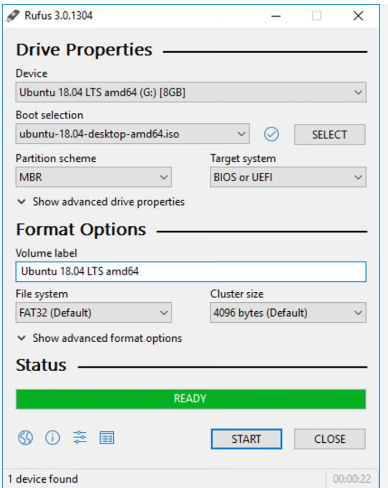
Task: Click the ISO checksum checkmark icon
Action: [x=271, y=134]
